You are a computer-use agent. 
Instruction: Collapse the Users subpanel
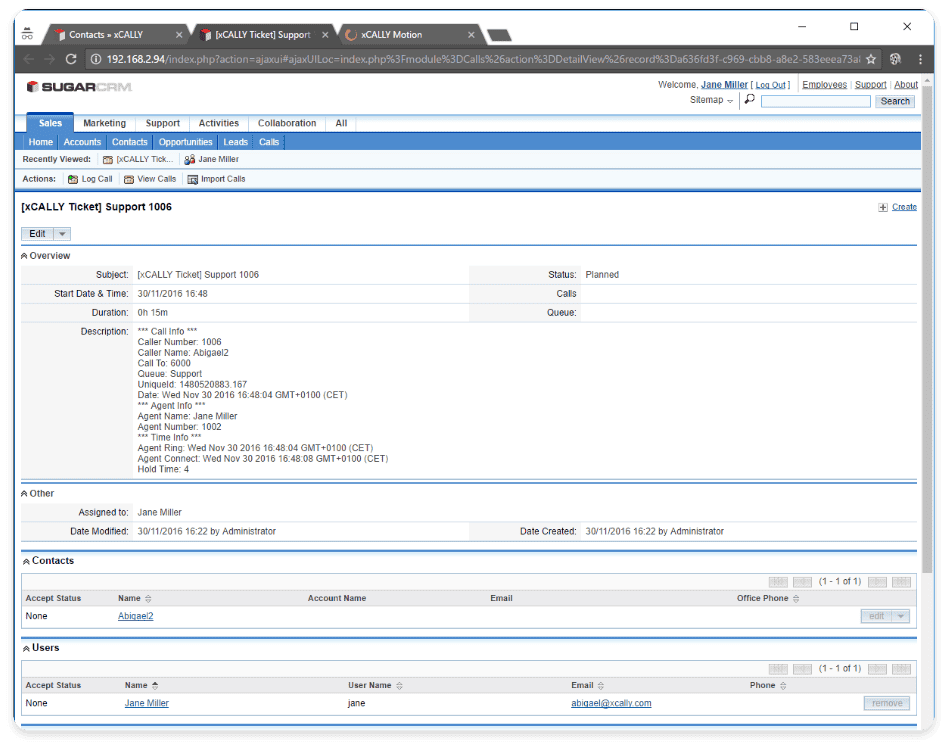[x=26, y=649]
